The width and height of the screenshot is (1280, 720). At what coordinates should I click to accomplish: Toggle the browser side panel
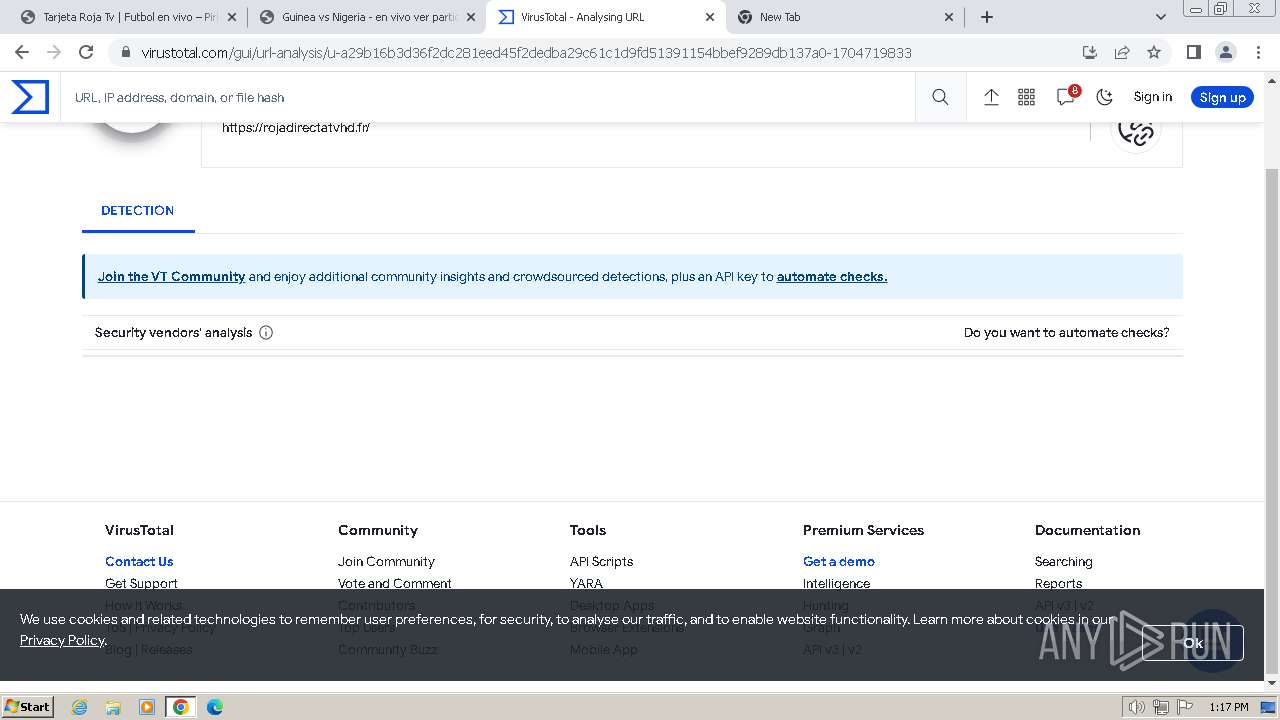[1193, 53]
